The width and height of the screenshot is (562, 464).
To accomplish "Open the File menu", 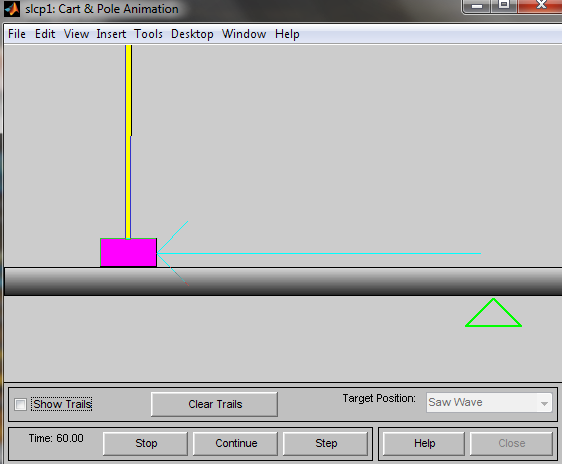I will (x=17, y=34).
